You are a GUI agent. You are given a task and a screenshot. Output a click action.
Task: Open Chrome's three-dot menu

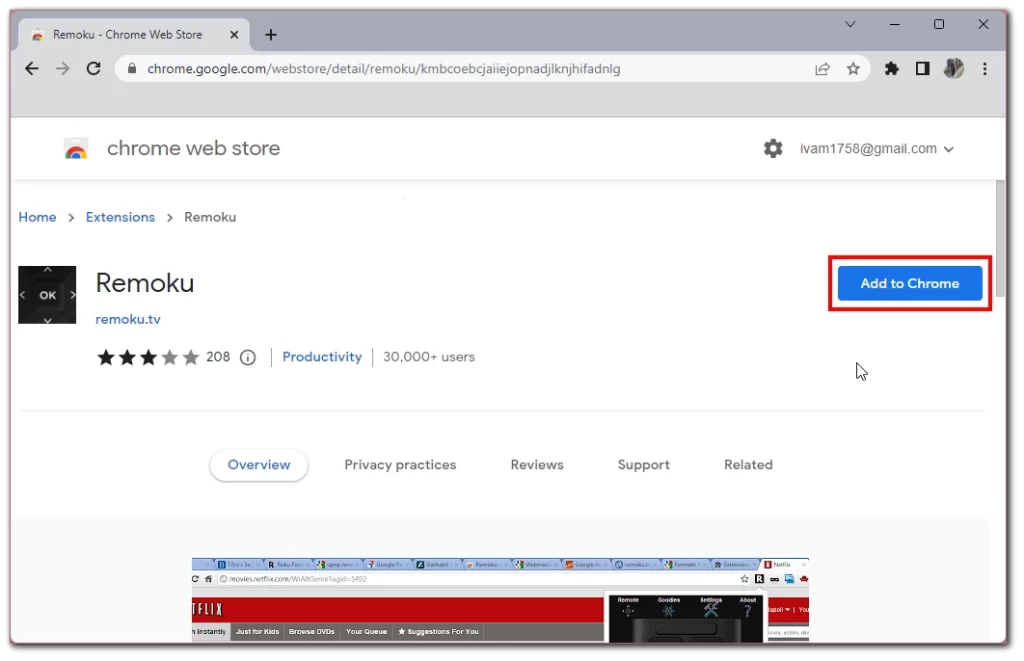point(985,69)
